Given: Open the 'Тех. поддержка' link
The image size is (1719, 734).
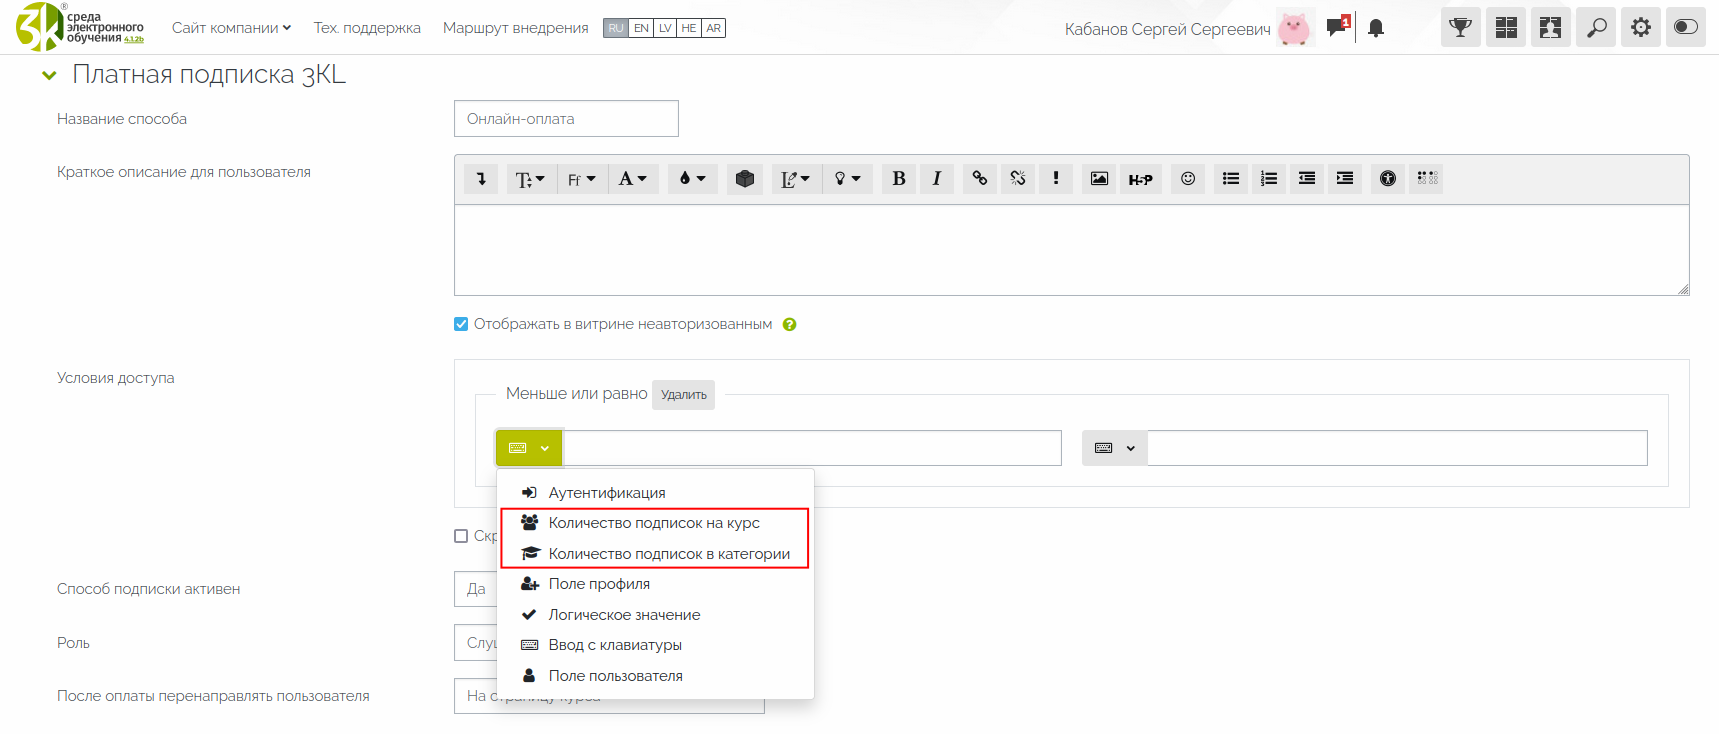Looking at the screenshot, I should (x=367, y=28).
